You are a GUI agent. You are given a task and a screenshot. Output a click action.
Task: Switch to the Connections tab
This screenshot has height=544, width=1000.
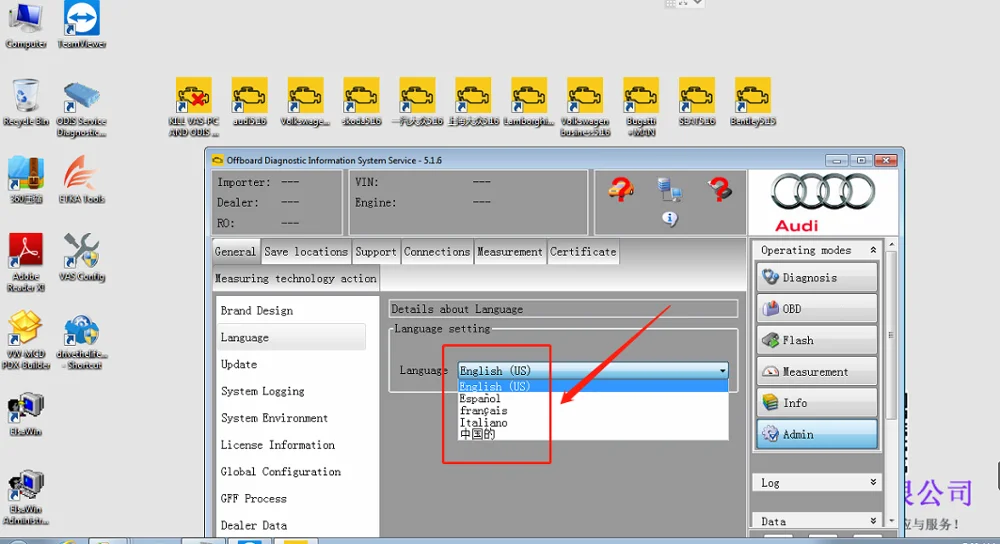point(437,252)
